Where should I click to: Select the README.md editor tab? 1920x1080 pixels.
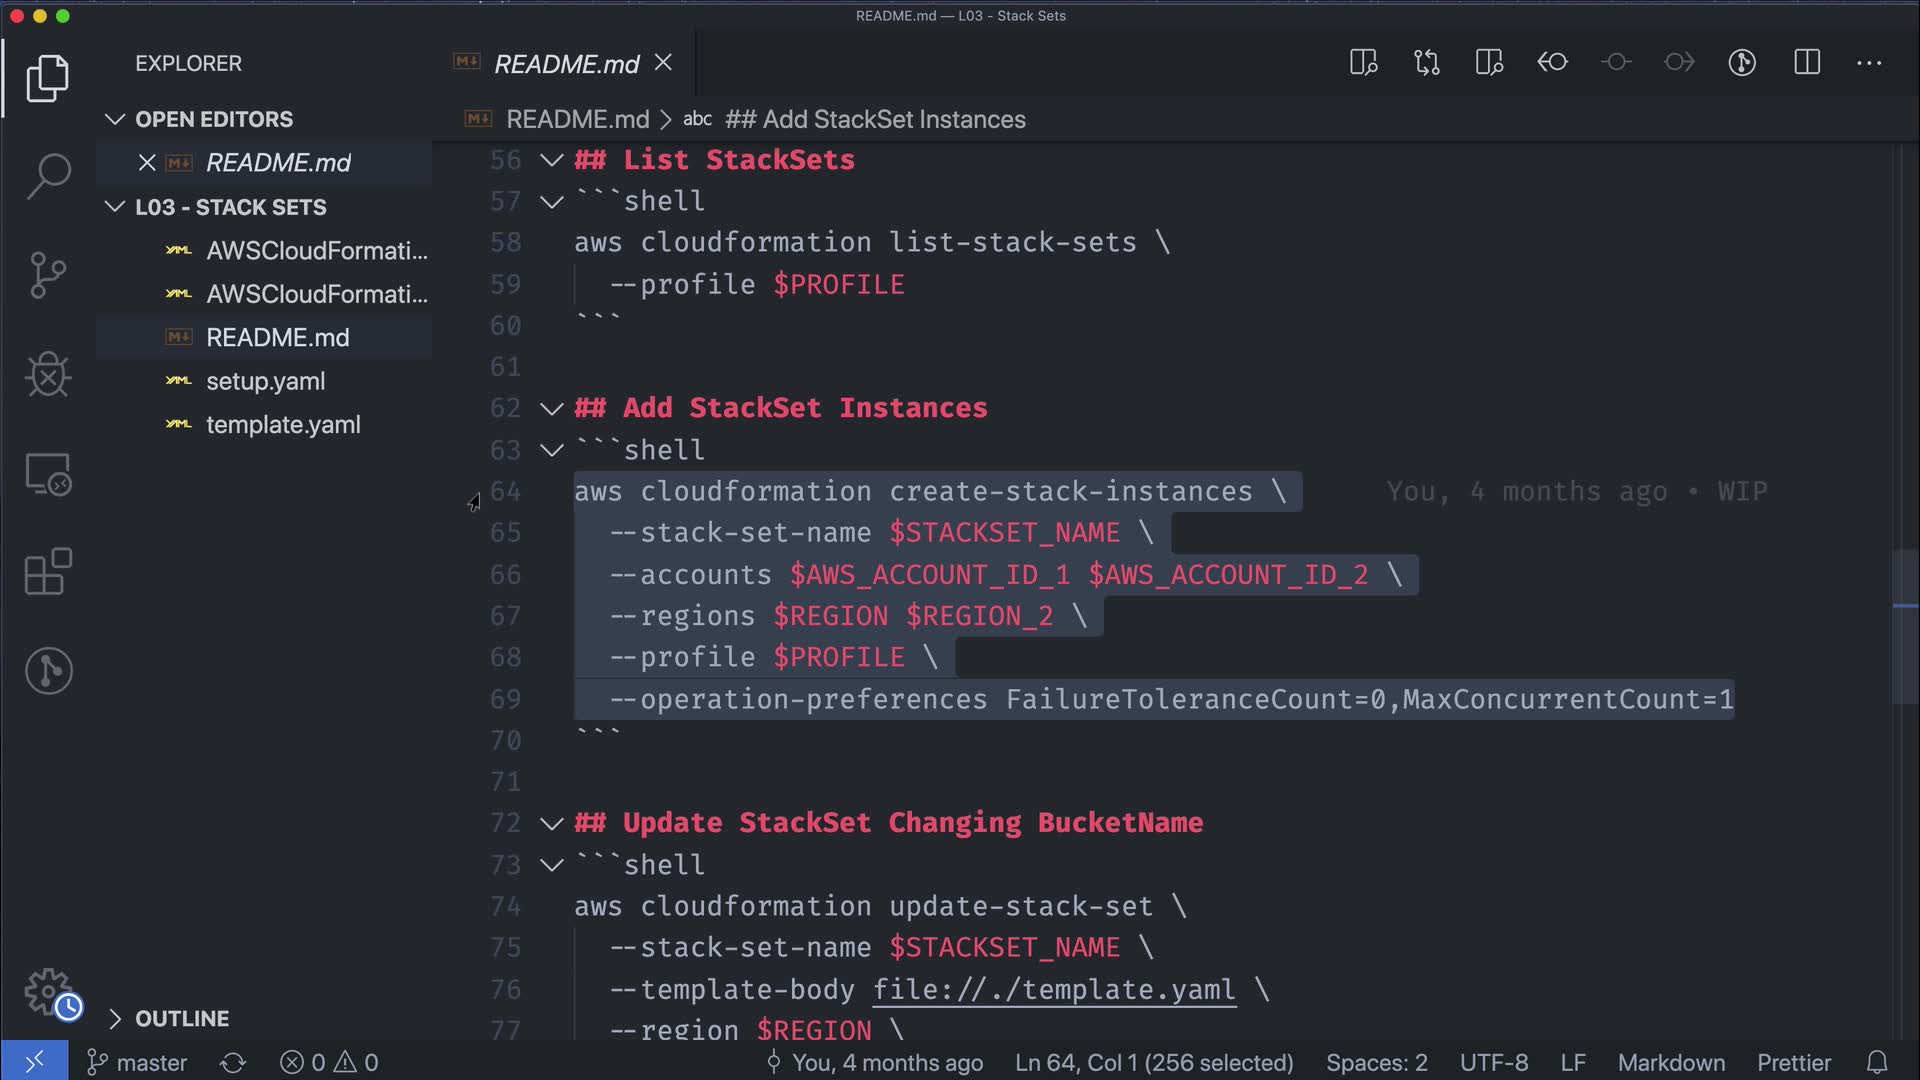pyautogui.click(x=566, y=64)
